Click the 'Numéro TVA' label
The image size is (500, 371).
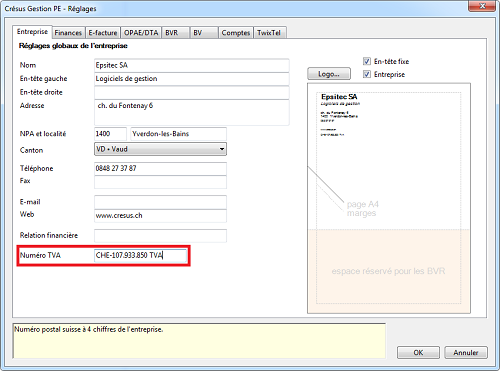pos(40,255)
